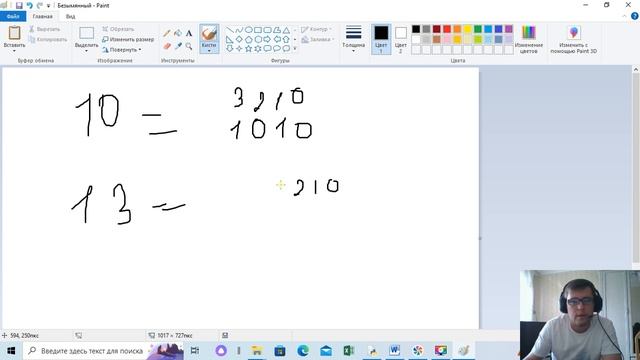Screen dimensions: 640x360
Task: Select the Fill with color bucket tool
Action: 178,33
